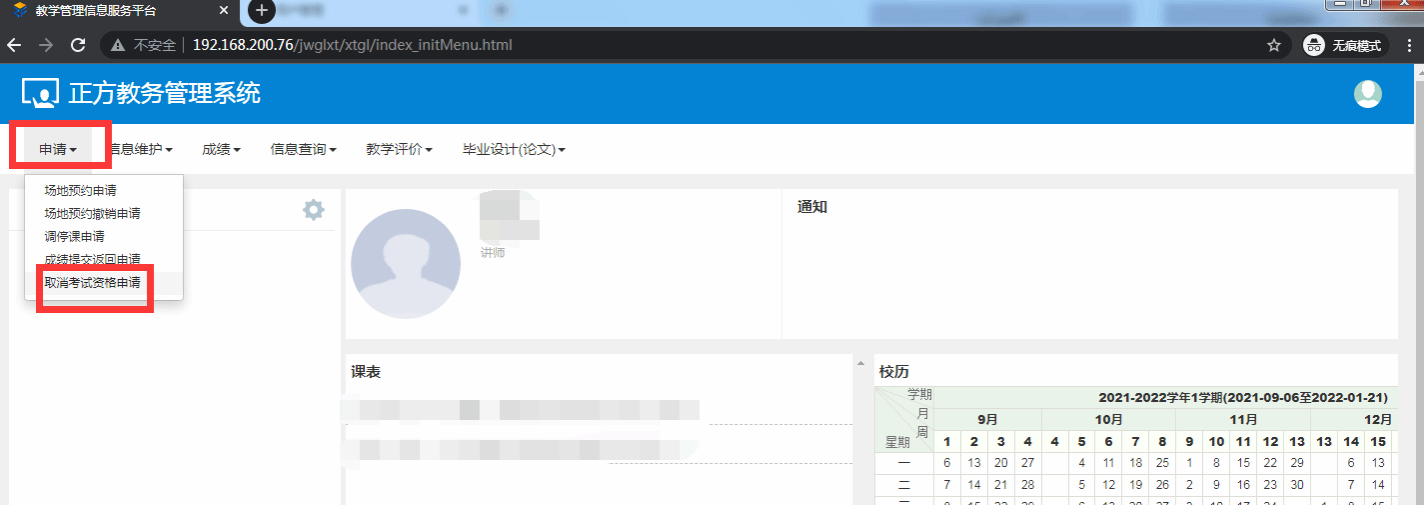Select 场地预约申请 from the menu
1424x505 pixels.
click(80, 190)
